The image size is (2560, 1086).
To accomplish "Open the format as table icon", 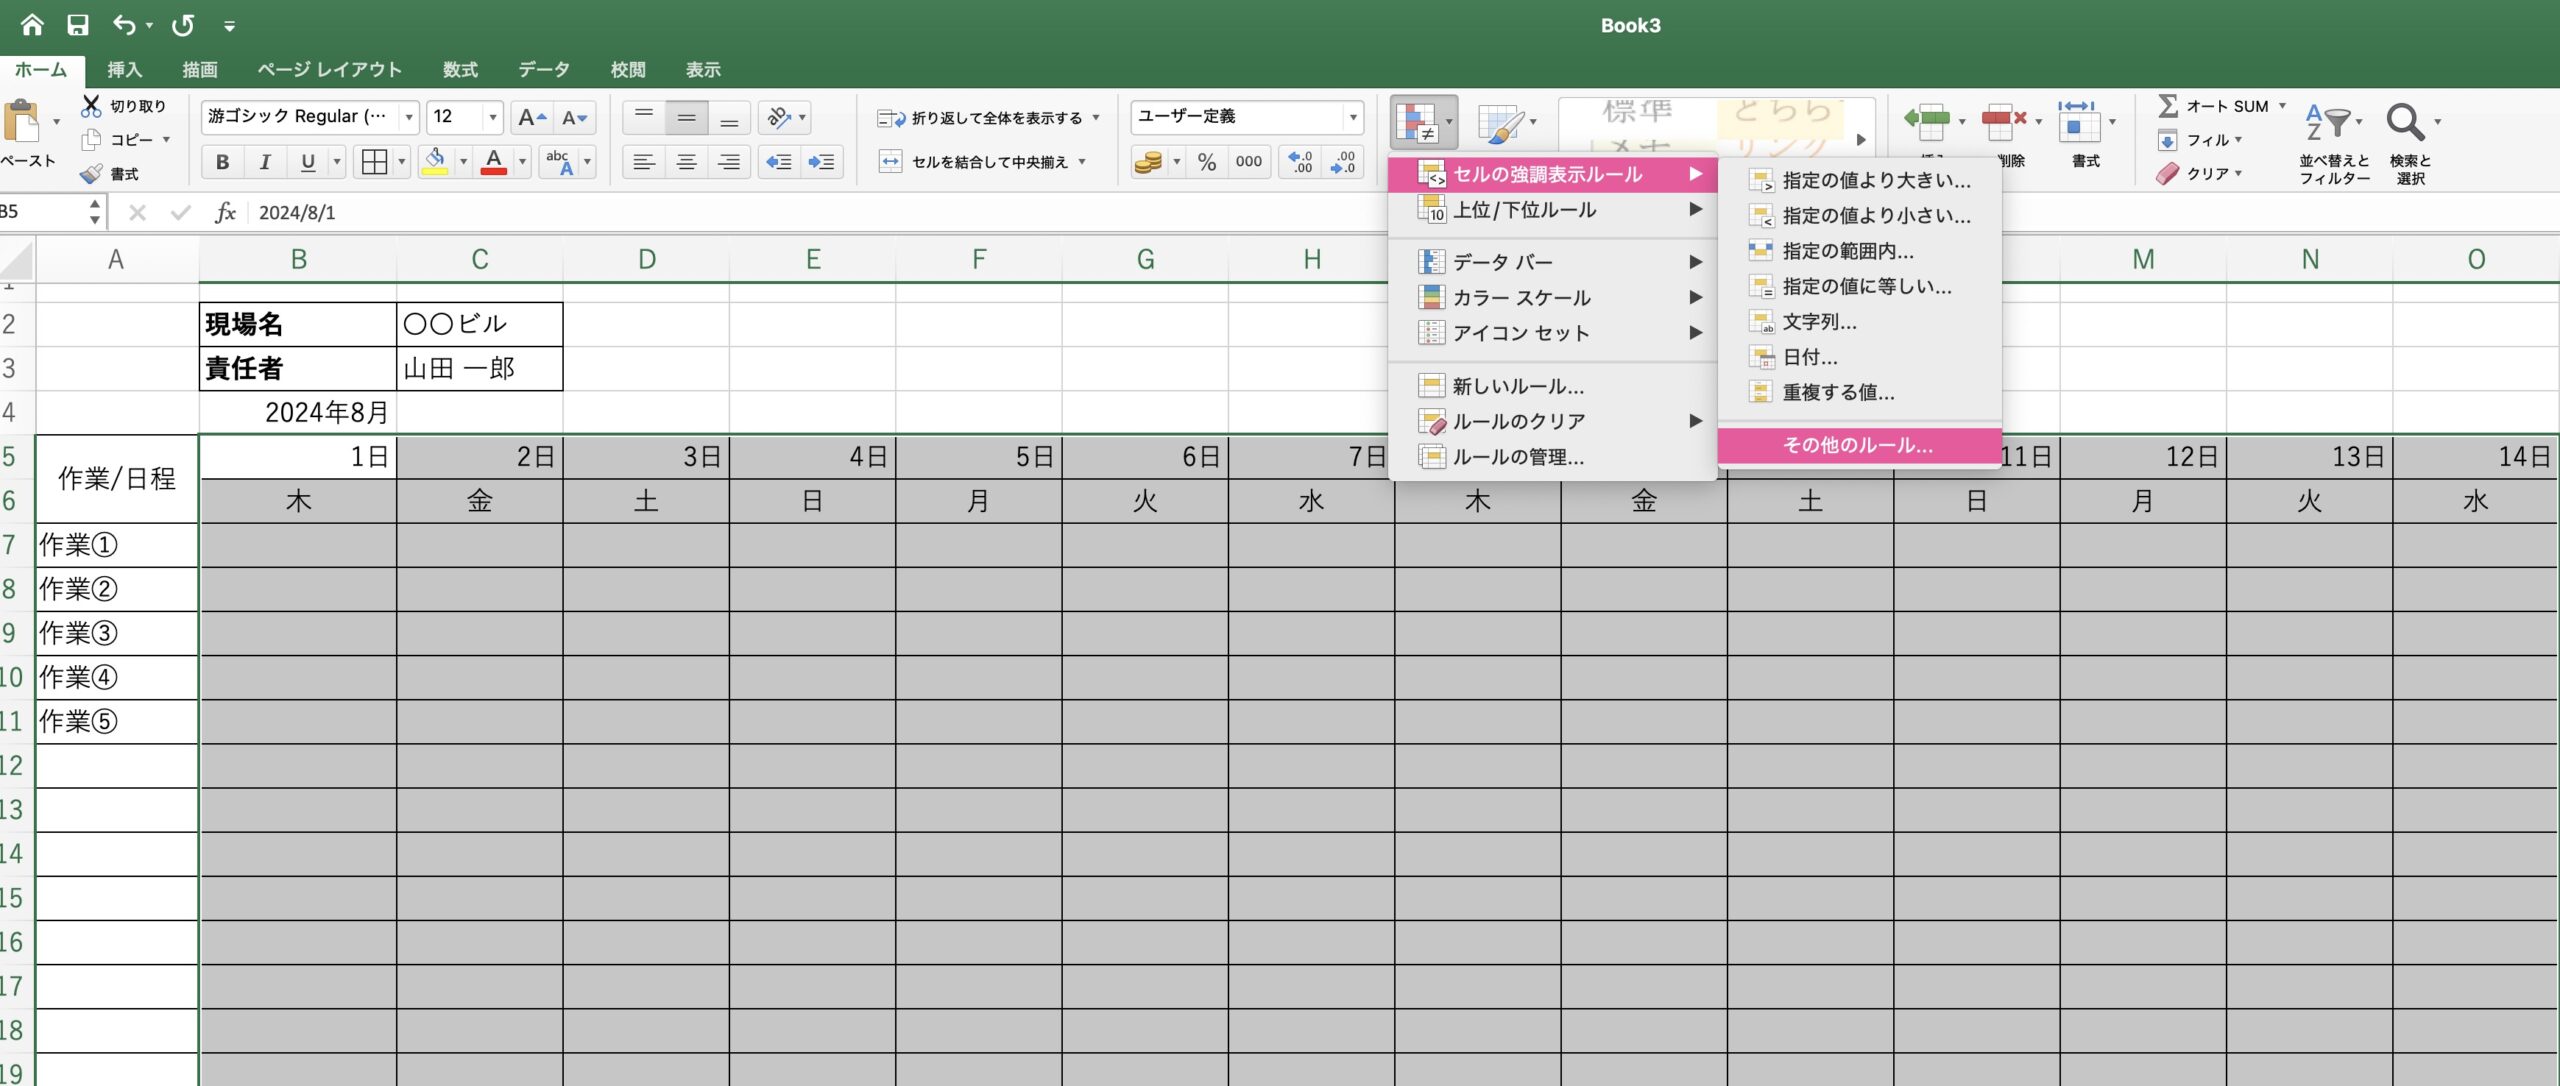I will [1505, 123].
